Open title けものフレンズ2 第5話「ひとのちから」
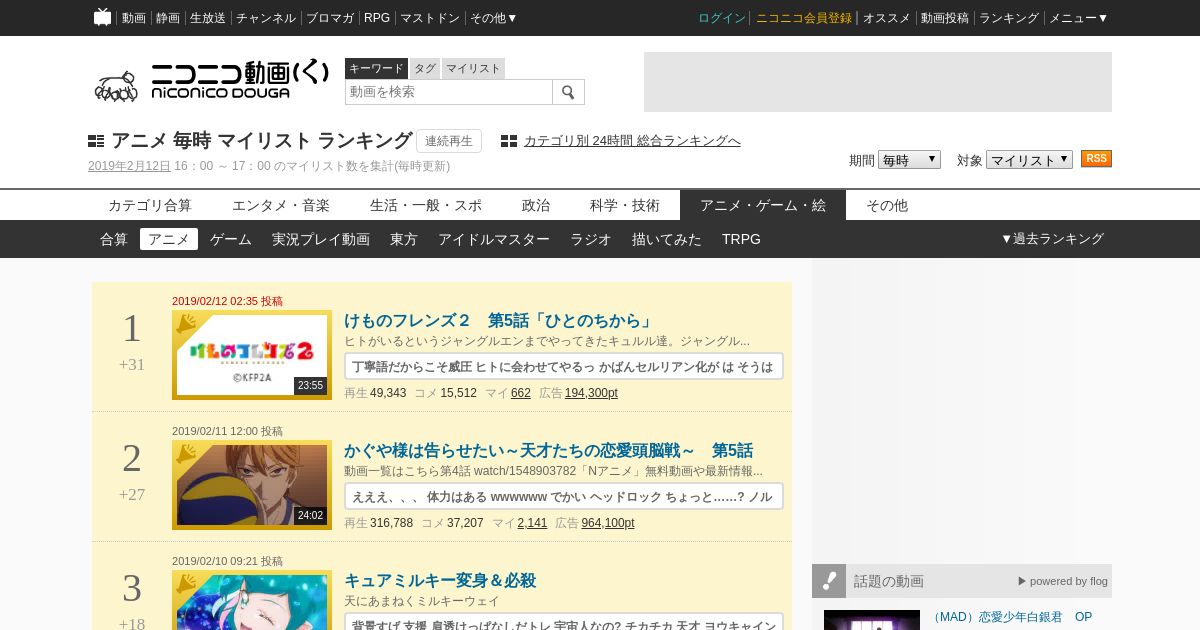This screenshot has width=1200, height=630. [498, 321]
